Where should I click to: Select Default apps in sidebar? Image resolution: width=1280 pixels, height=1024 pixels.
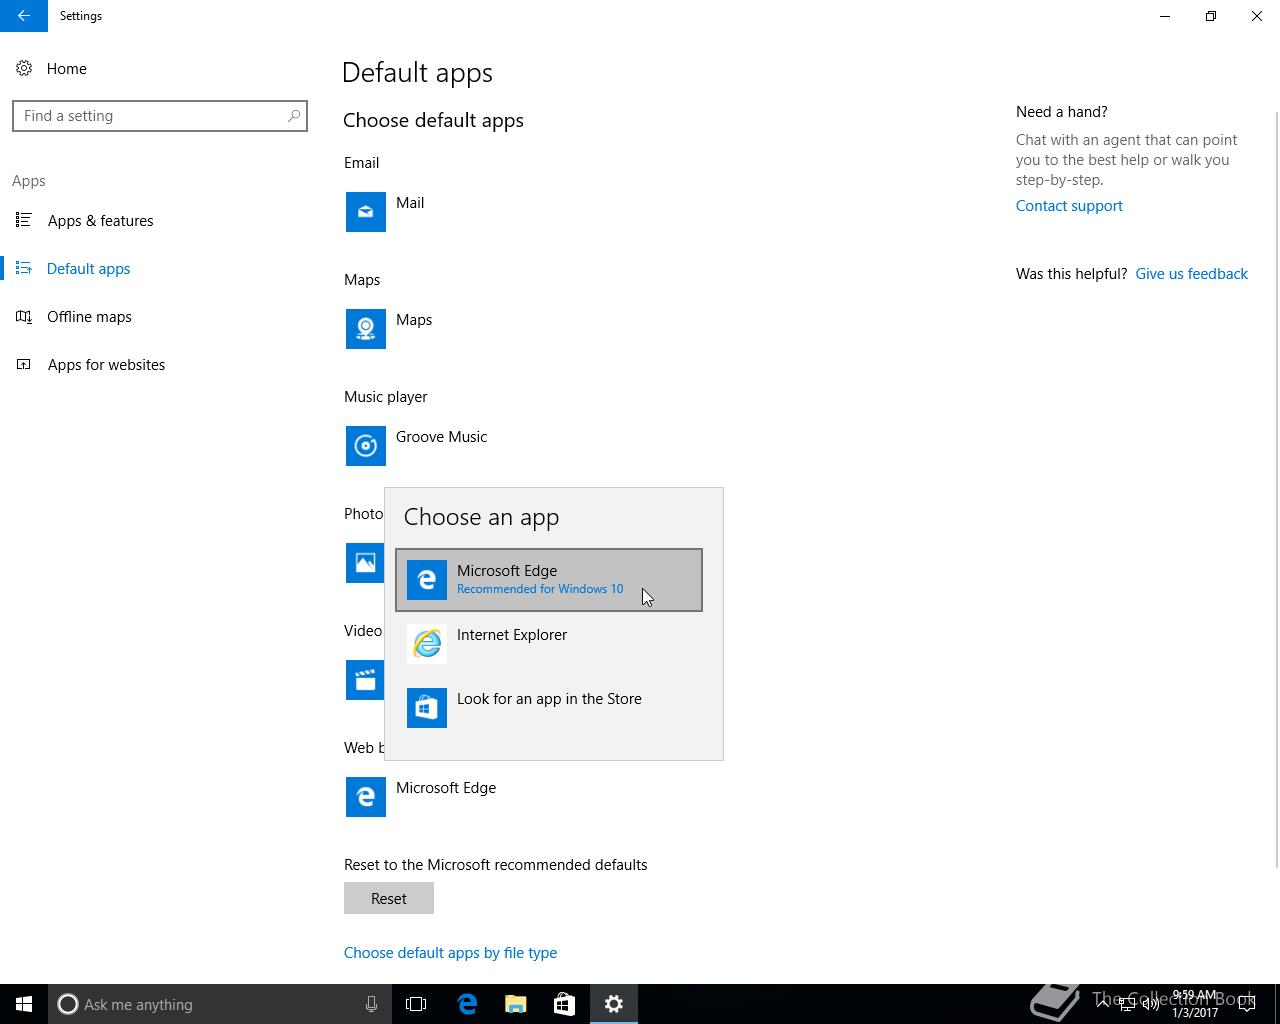160,268
